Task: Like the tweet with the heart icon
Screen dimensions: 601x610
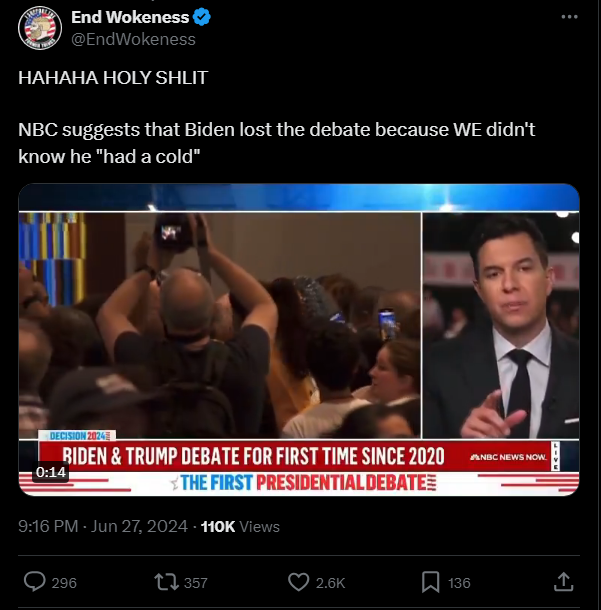Action: pyautogui.click(x=298, y=582)
